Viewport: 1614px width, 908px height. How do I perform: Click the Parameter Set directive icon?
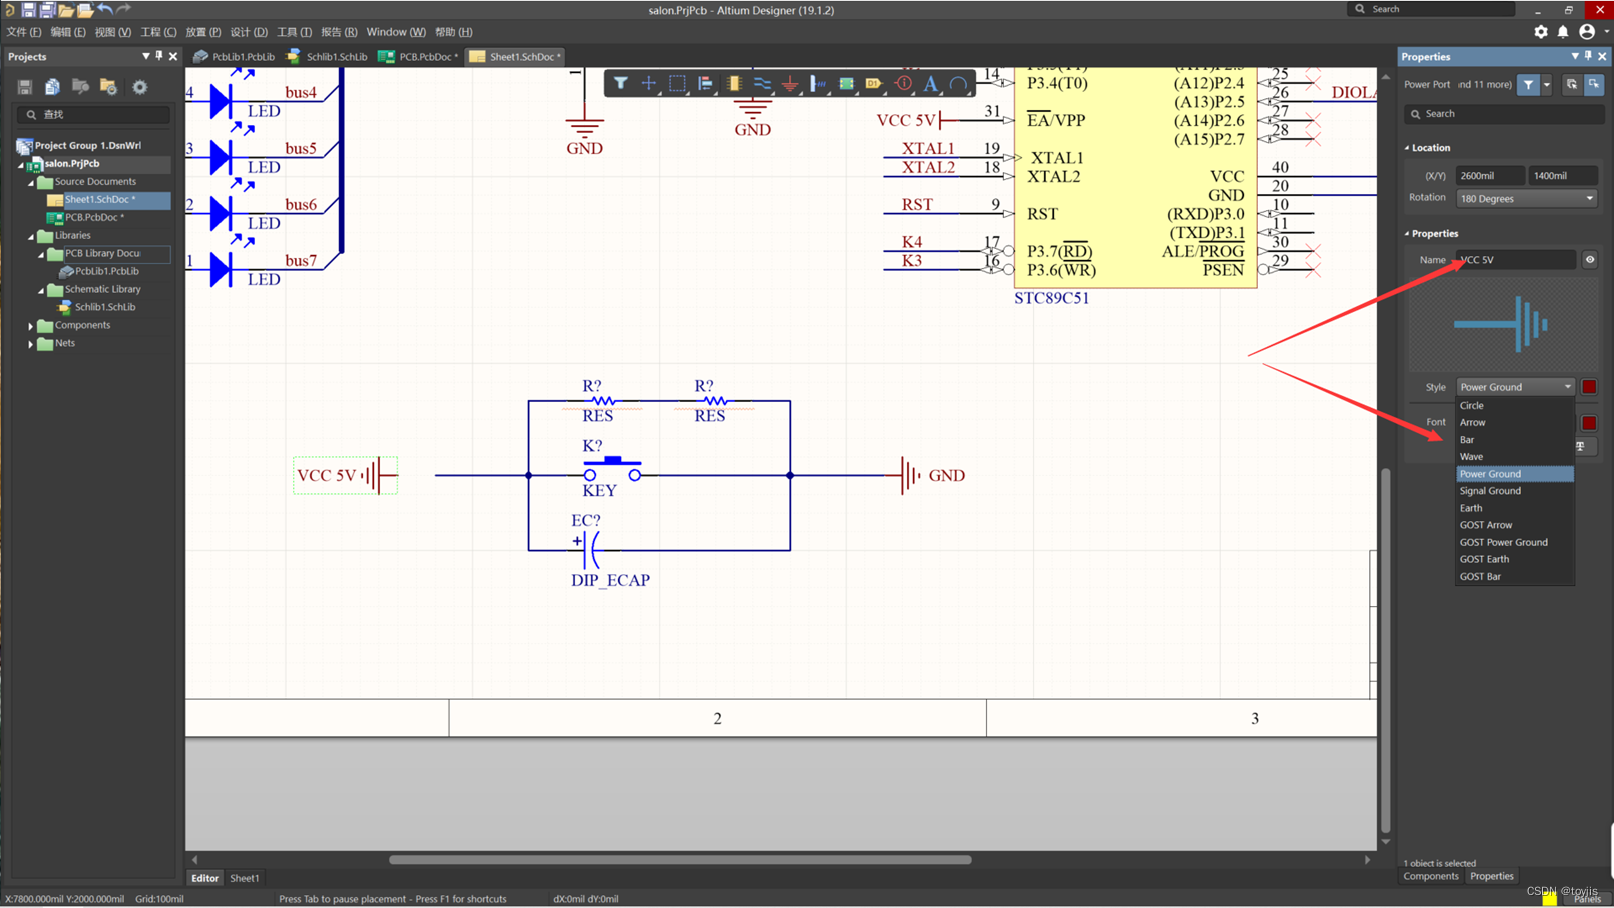(903, 84)
